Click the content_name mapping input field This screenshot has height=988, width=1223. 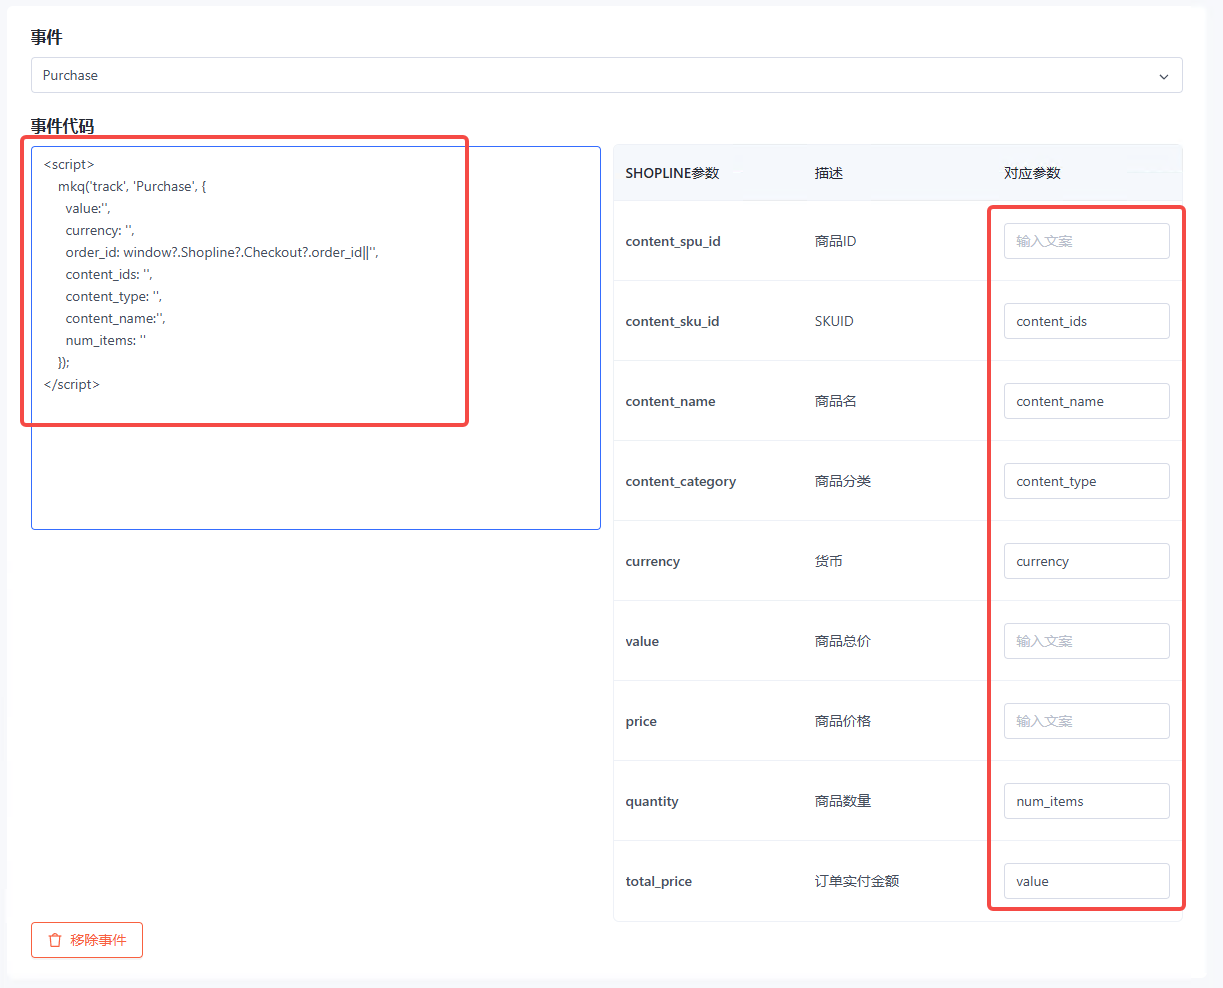(1086, 401)
